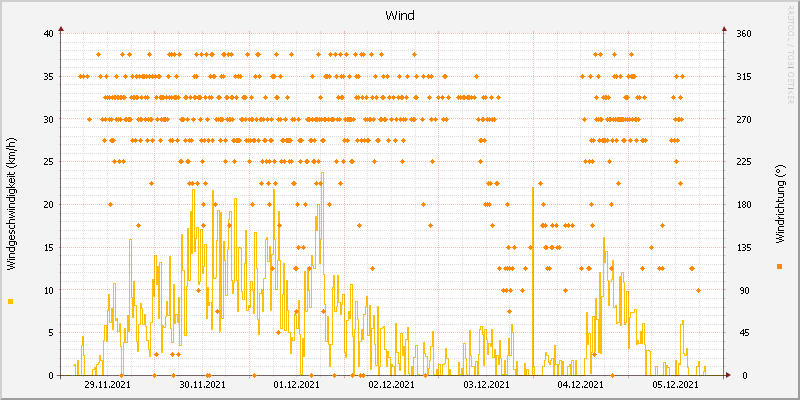Viewport: 800px width, 400px height.
Task: Select the 29.11.2021 date label
Action: 108,384
